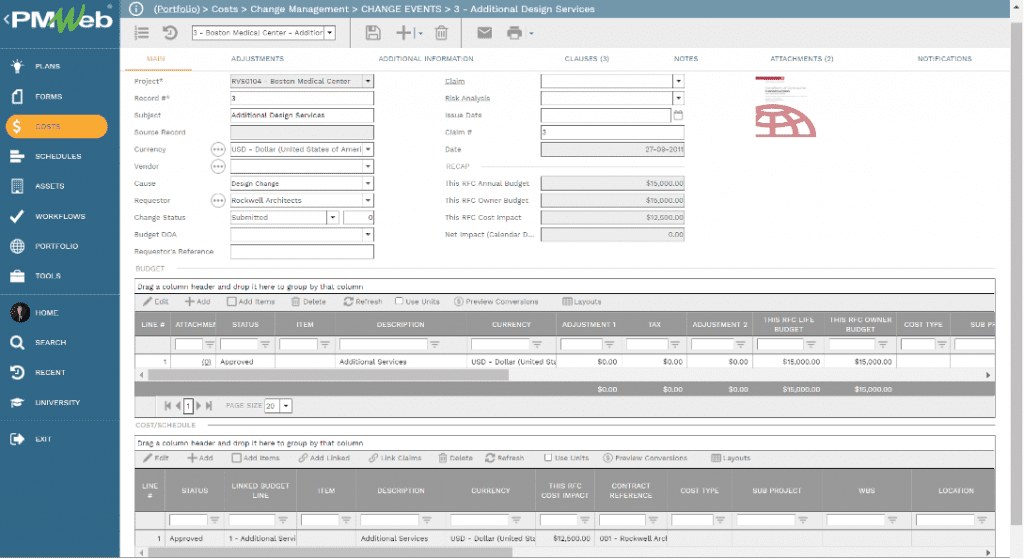Image resolution: width=1024 pixels, height=559 pixels.
Task: Click Delete in Budget toolbar
Action: [308, 302]
